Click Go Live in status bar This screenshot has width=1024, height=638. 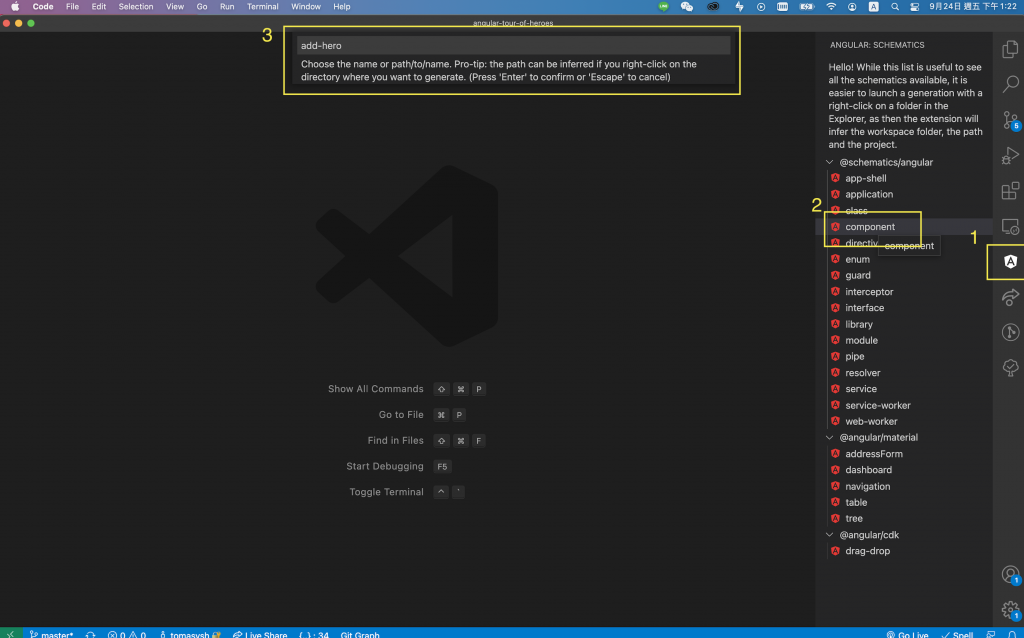[908, 634]
